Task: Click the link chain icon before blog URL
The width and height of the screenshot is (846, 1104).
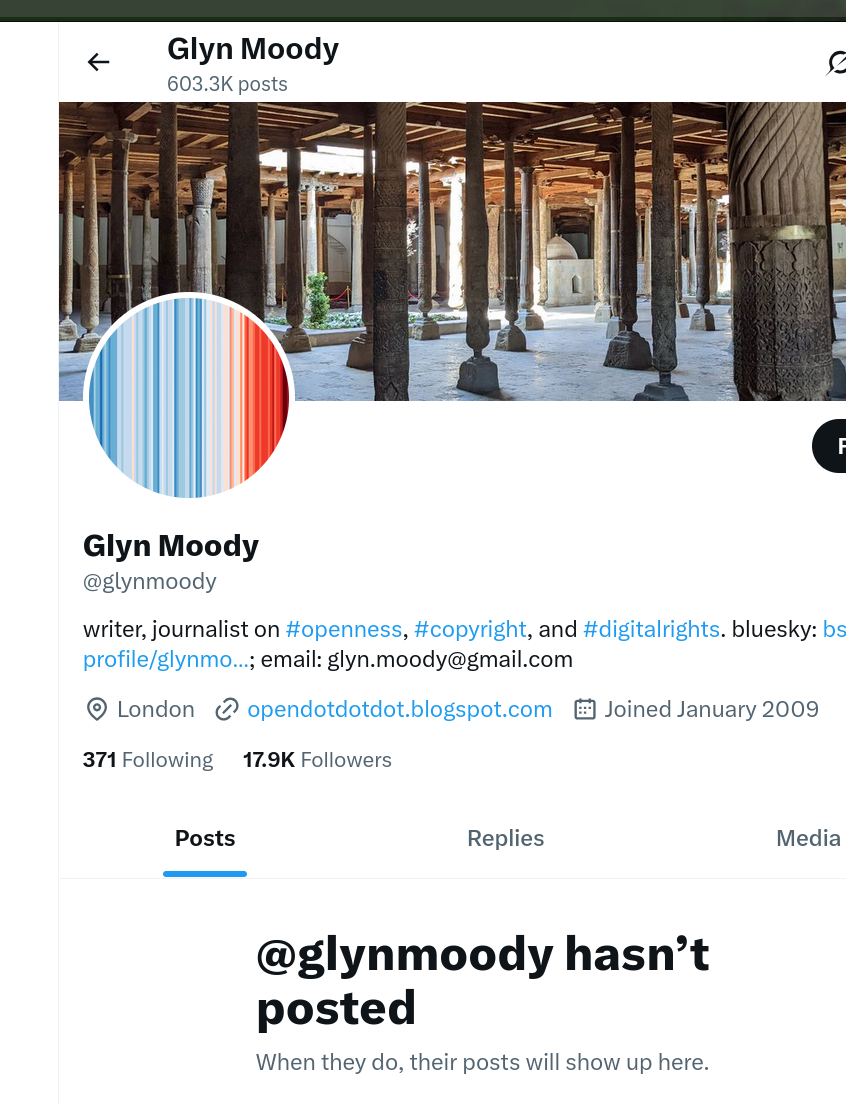Action: coord(227,709)
